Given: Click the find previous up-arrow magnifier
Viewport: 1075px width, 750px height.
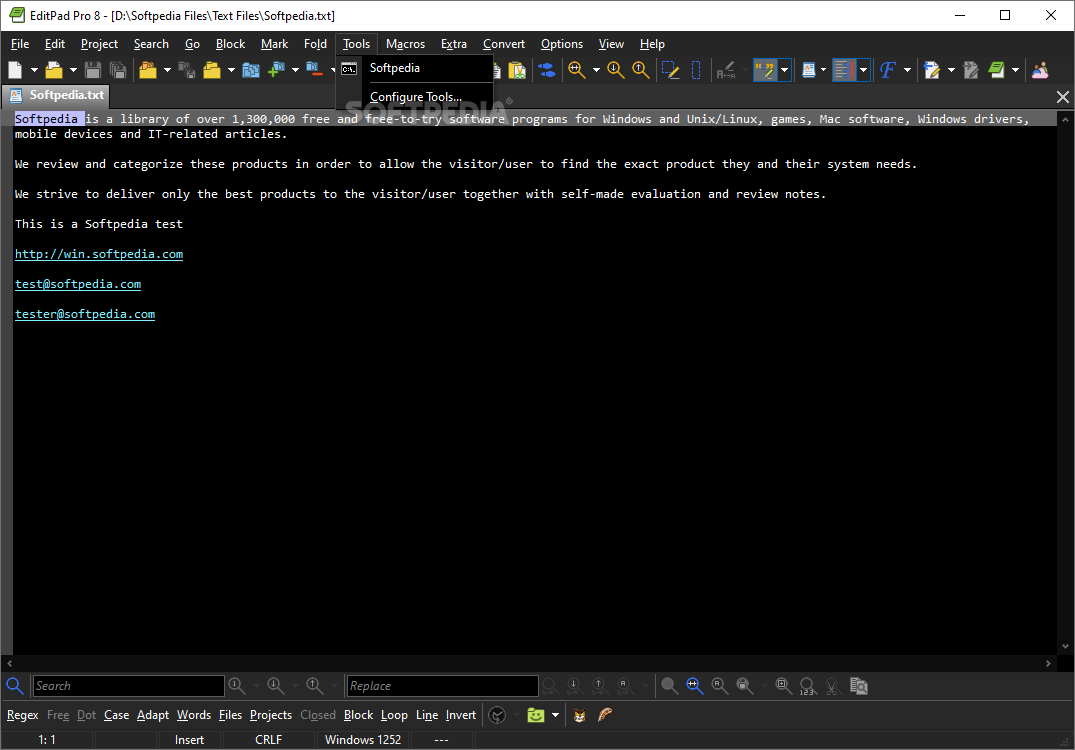Looking at the screenshot, I should (x=640, y=70).
